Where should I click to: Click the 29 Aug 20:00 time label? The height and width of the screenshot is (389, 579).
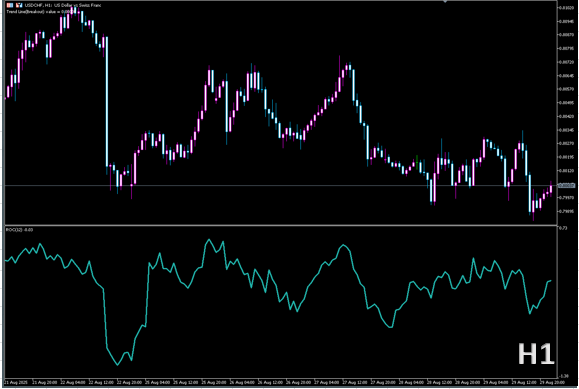(x=552, y=382)
